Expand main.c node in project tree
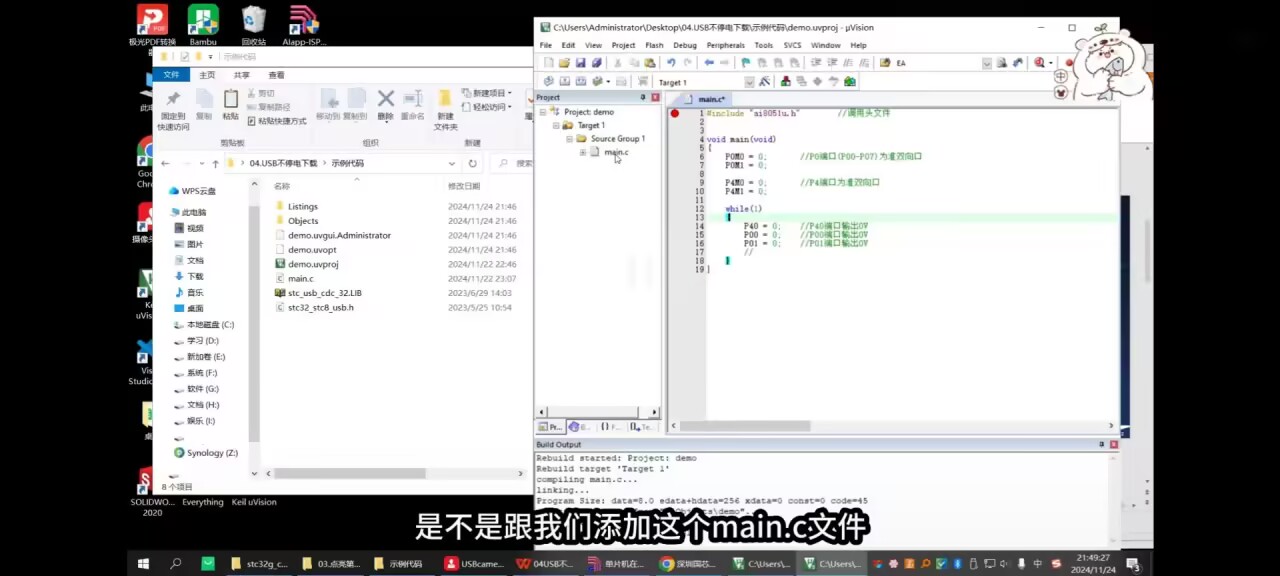This screenshot has height=576, width=1280. coord(583,152)
